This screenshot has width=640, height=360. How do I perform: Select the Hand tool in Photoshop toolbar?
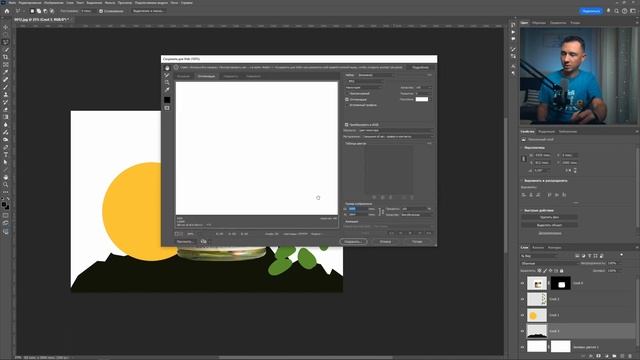(5, 177)
